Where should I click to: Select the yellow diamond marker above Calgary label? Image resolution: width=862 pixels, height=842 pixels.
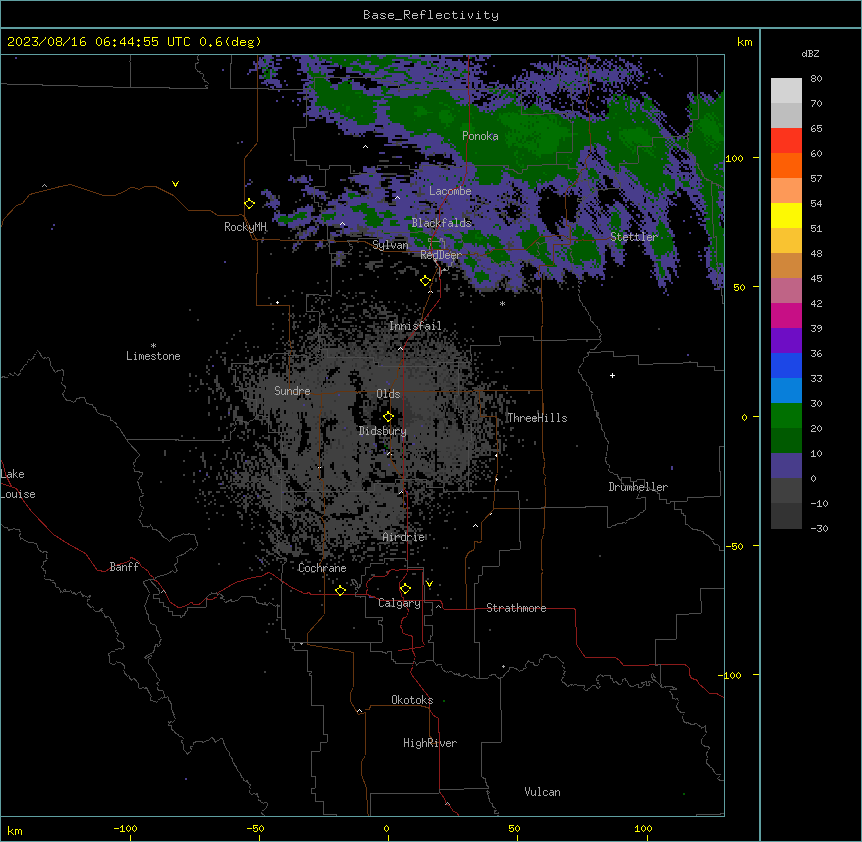[x=405, y=589]
